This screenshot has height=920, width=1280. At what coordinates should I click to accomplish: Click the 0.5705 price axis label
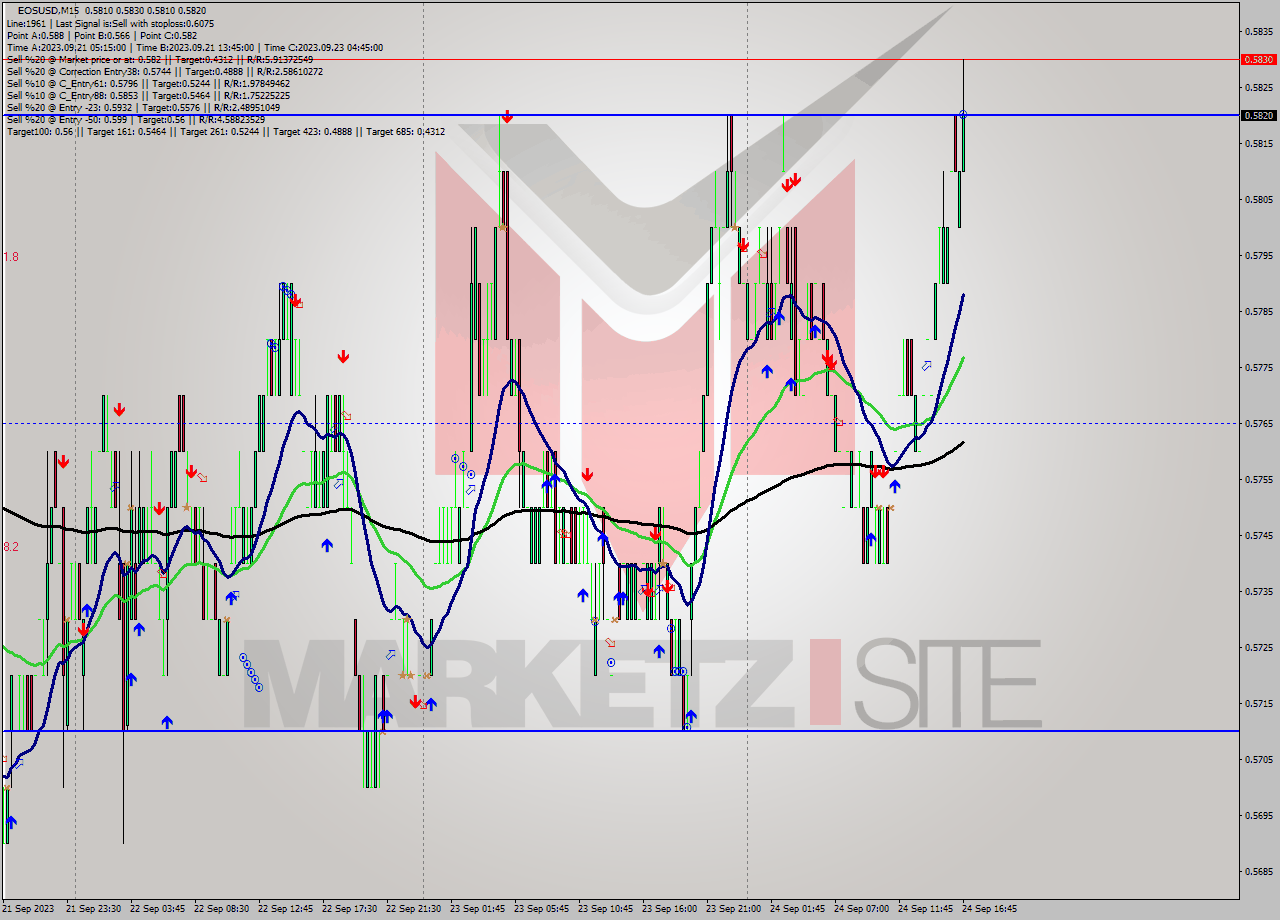(x=1258, y=759)
